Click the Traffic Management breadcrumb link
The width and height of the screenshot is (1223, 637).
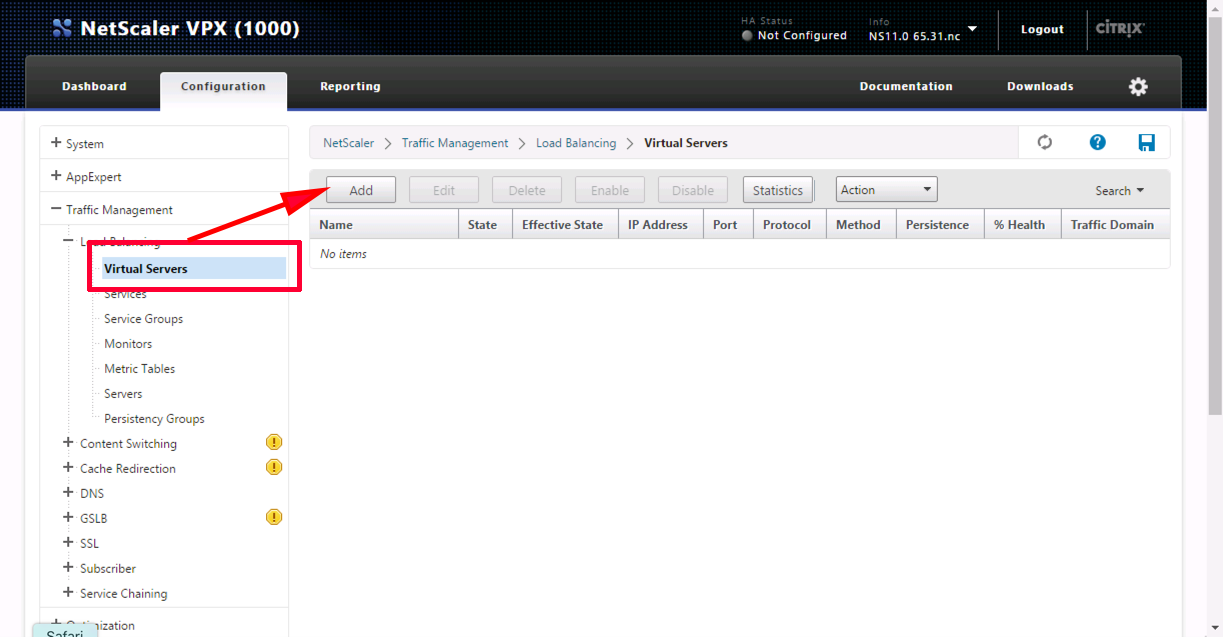pos(455,143)
